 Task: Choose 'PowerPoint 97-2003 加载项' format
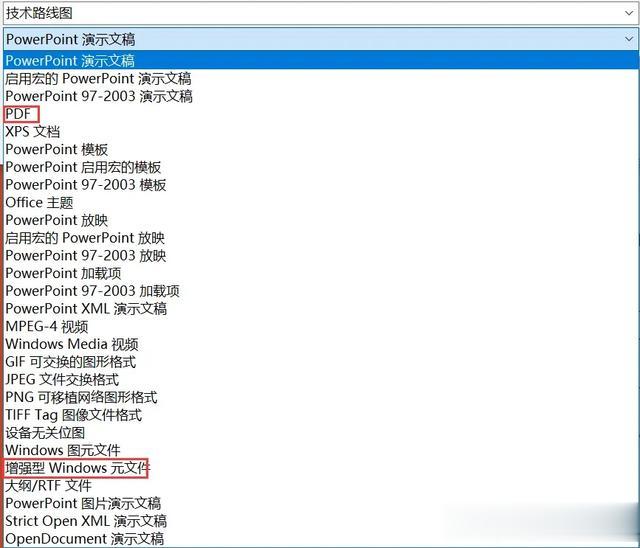click(x=321, y=291)
